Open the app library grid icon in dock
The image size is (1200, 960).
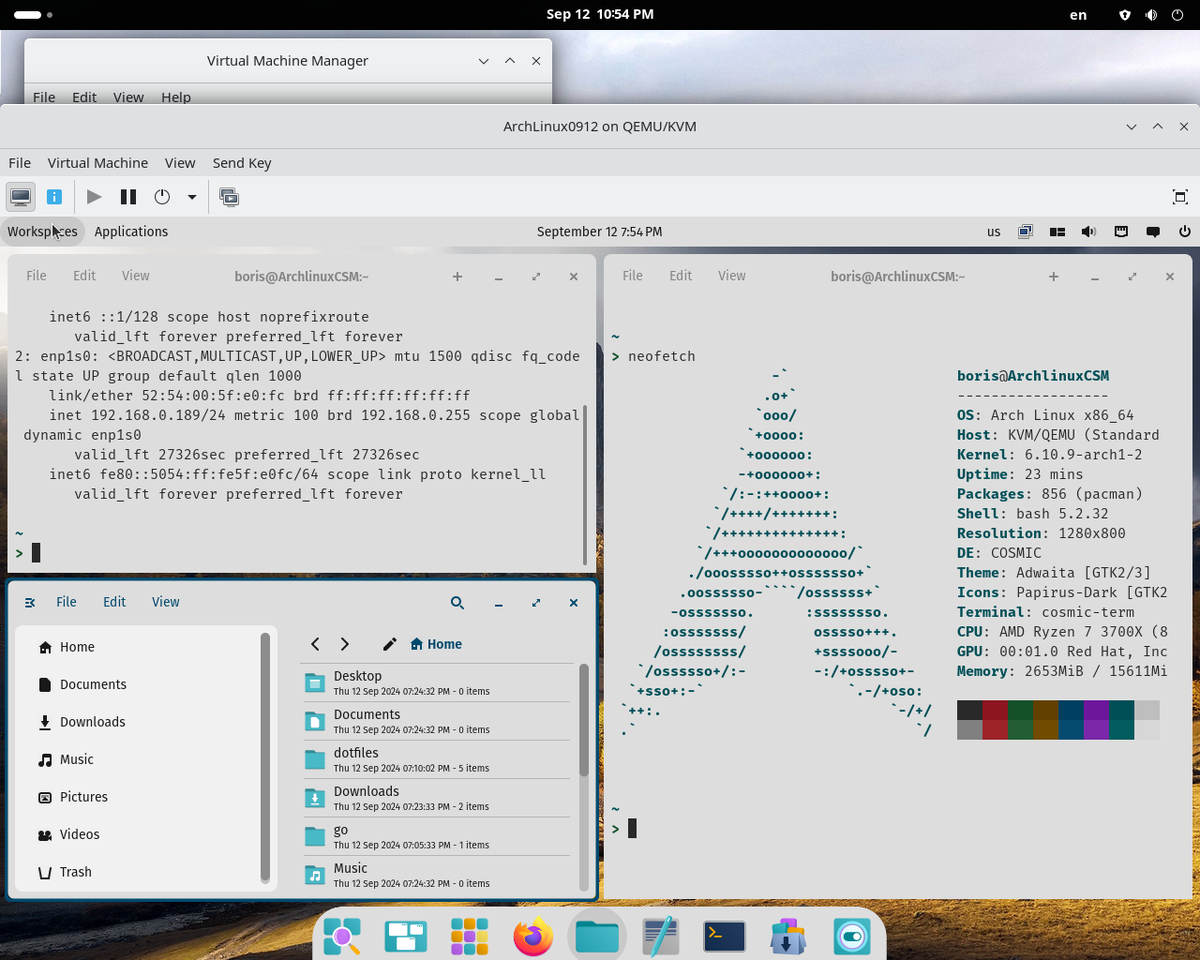coord(469,937)
